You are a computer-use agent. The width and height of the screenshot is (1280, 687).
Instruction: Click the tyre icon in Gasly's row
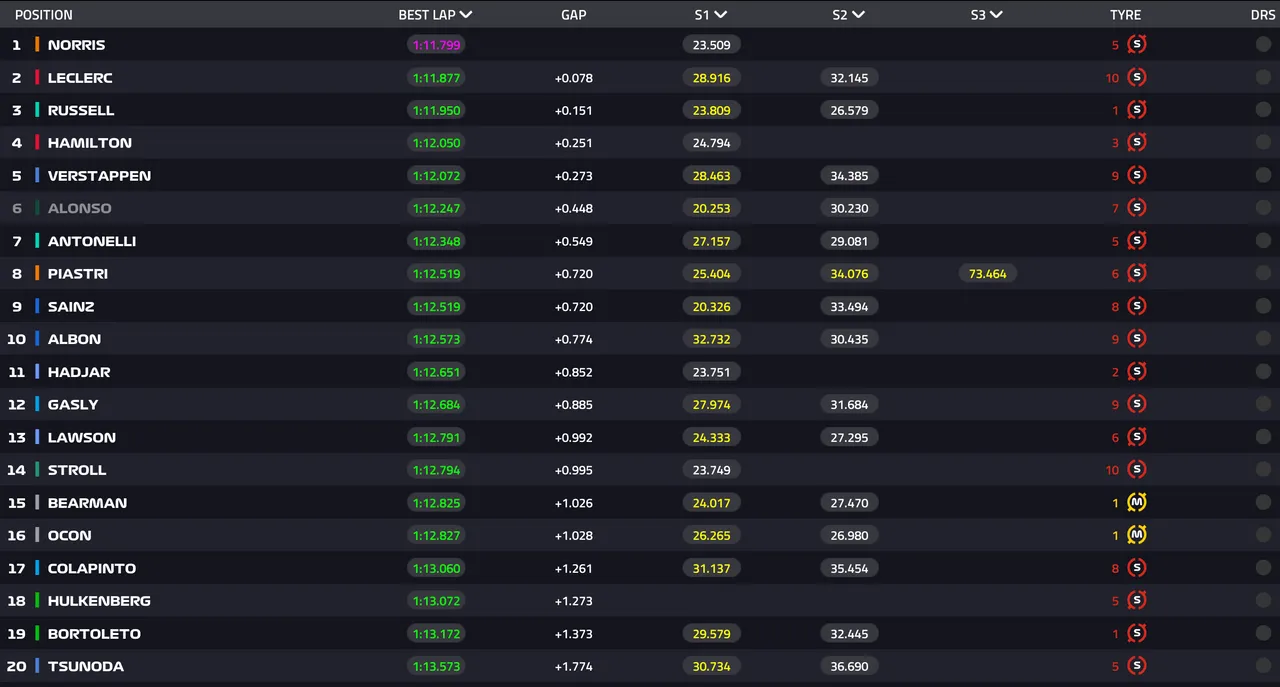pyautogui.click(x=1136, y=404)
